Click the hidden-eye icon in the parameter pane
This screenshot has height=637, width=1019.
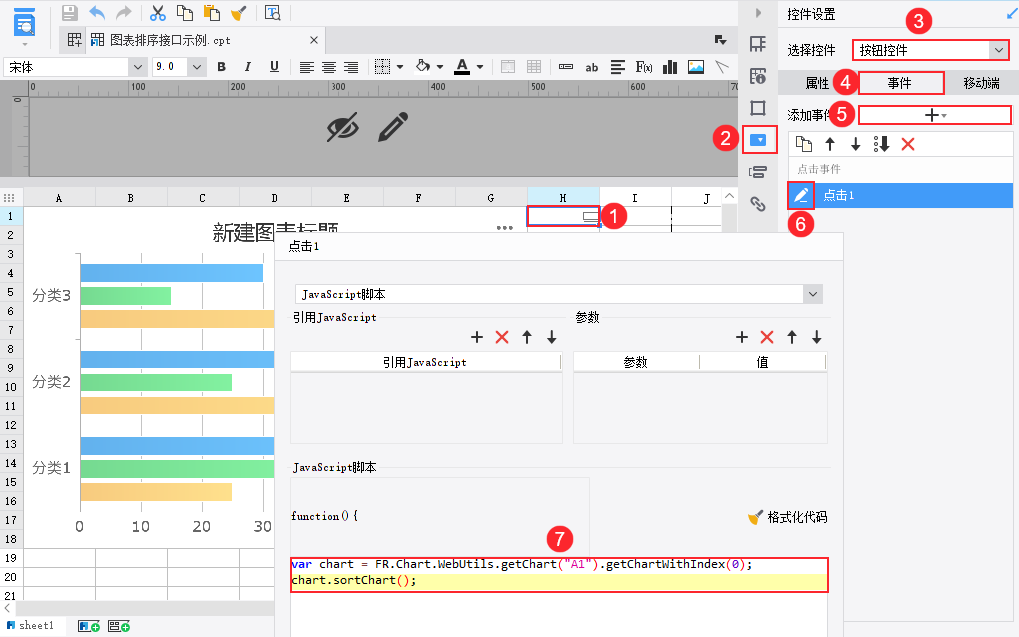coord(342,127)
